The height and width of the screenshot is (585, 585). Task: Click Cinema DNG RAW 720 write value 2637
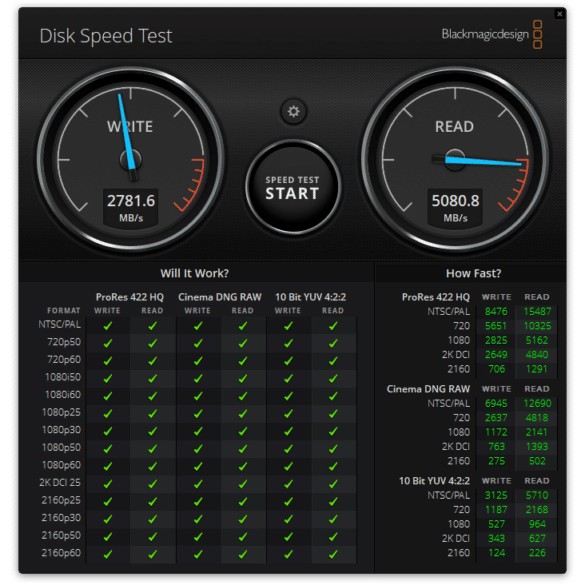496,417
